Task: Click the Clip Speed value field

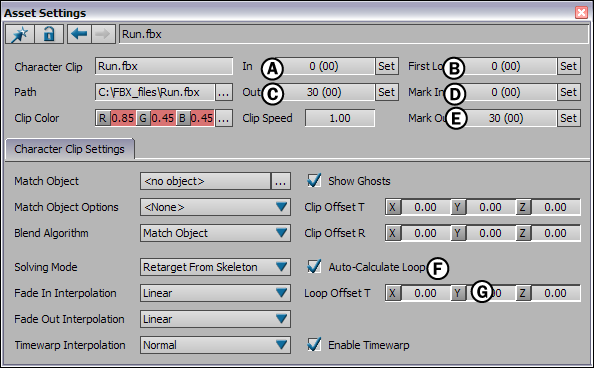Action: 340,118
